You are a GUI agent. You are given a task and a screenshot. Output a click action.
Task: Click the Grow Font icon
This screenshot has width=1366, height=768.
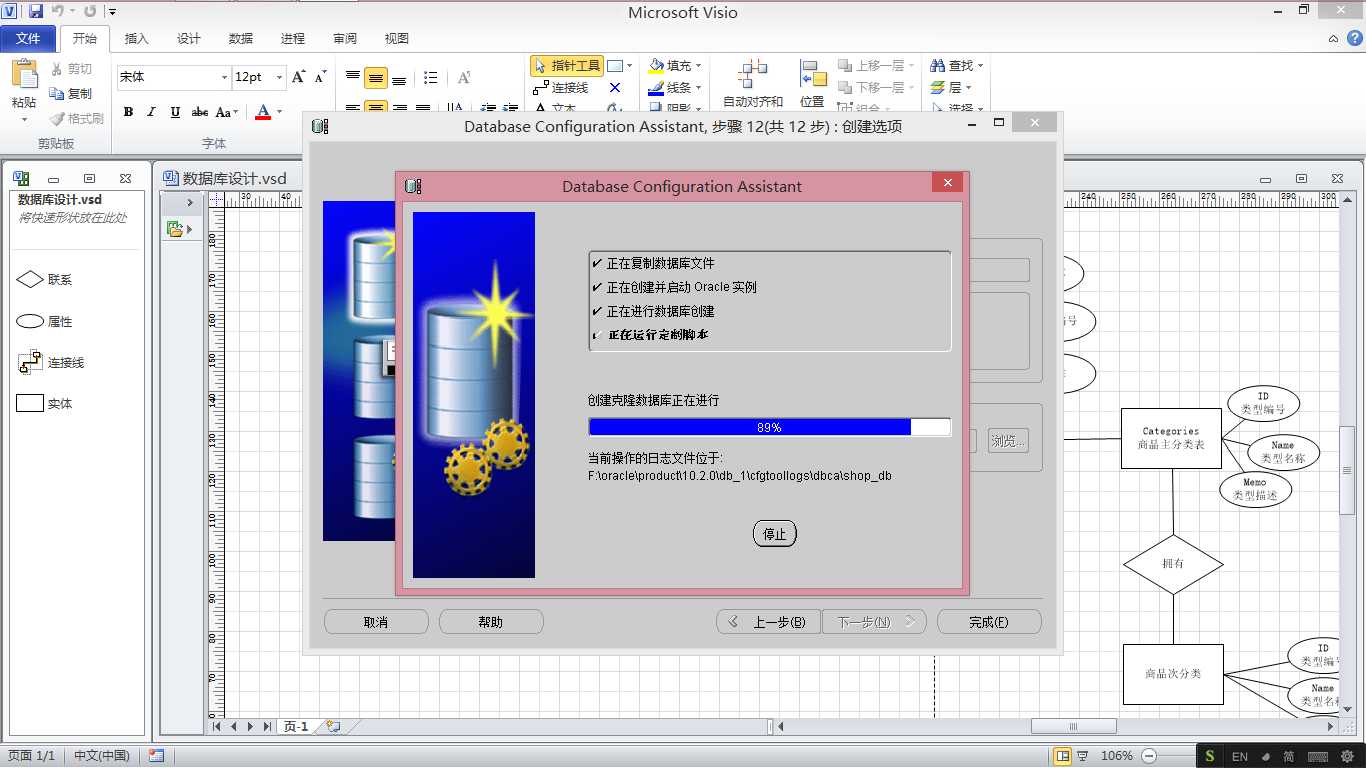pos(298,77)
